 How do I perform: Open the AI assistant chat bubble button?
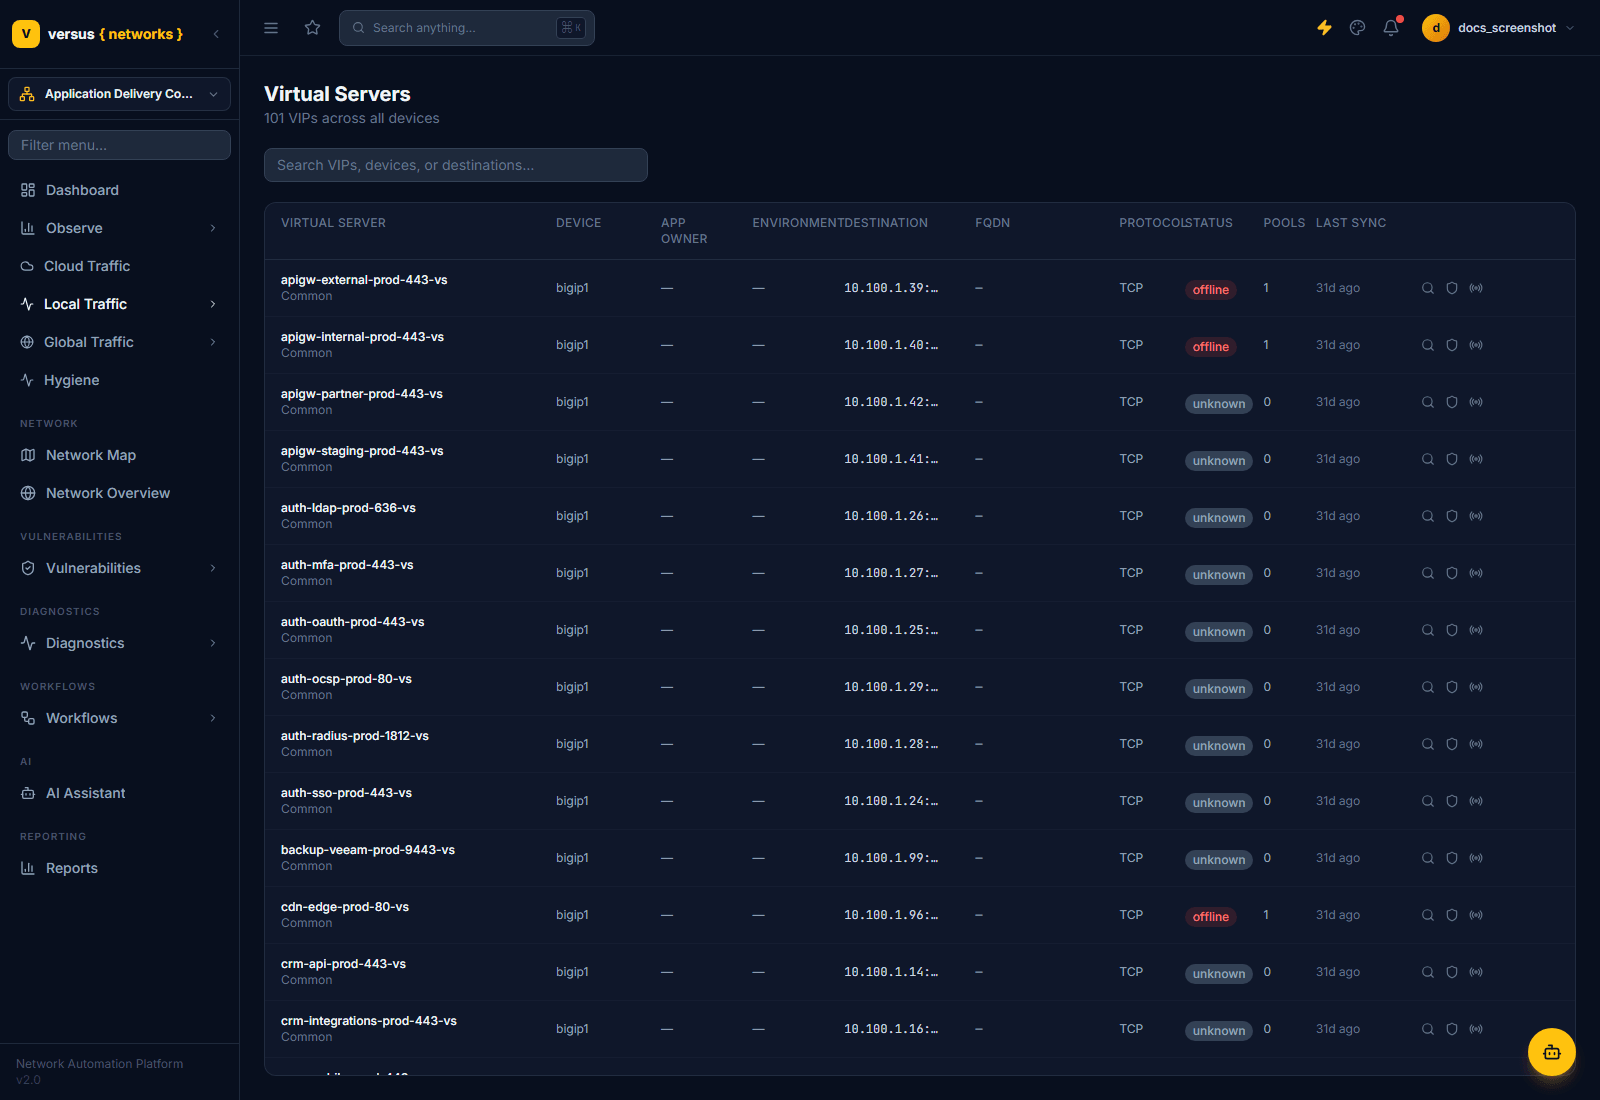[x=1552, y=1052]
